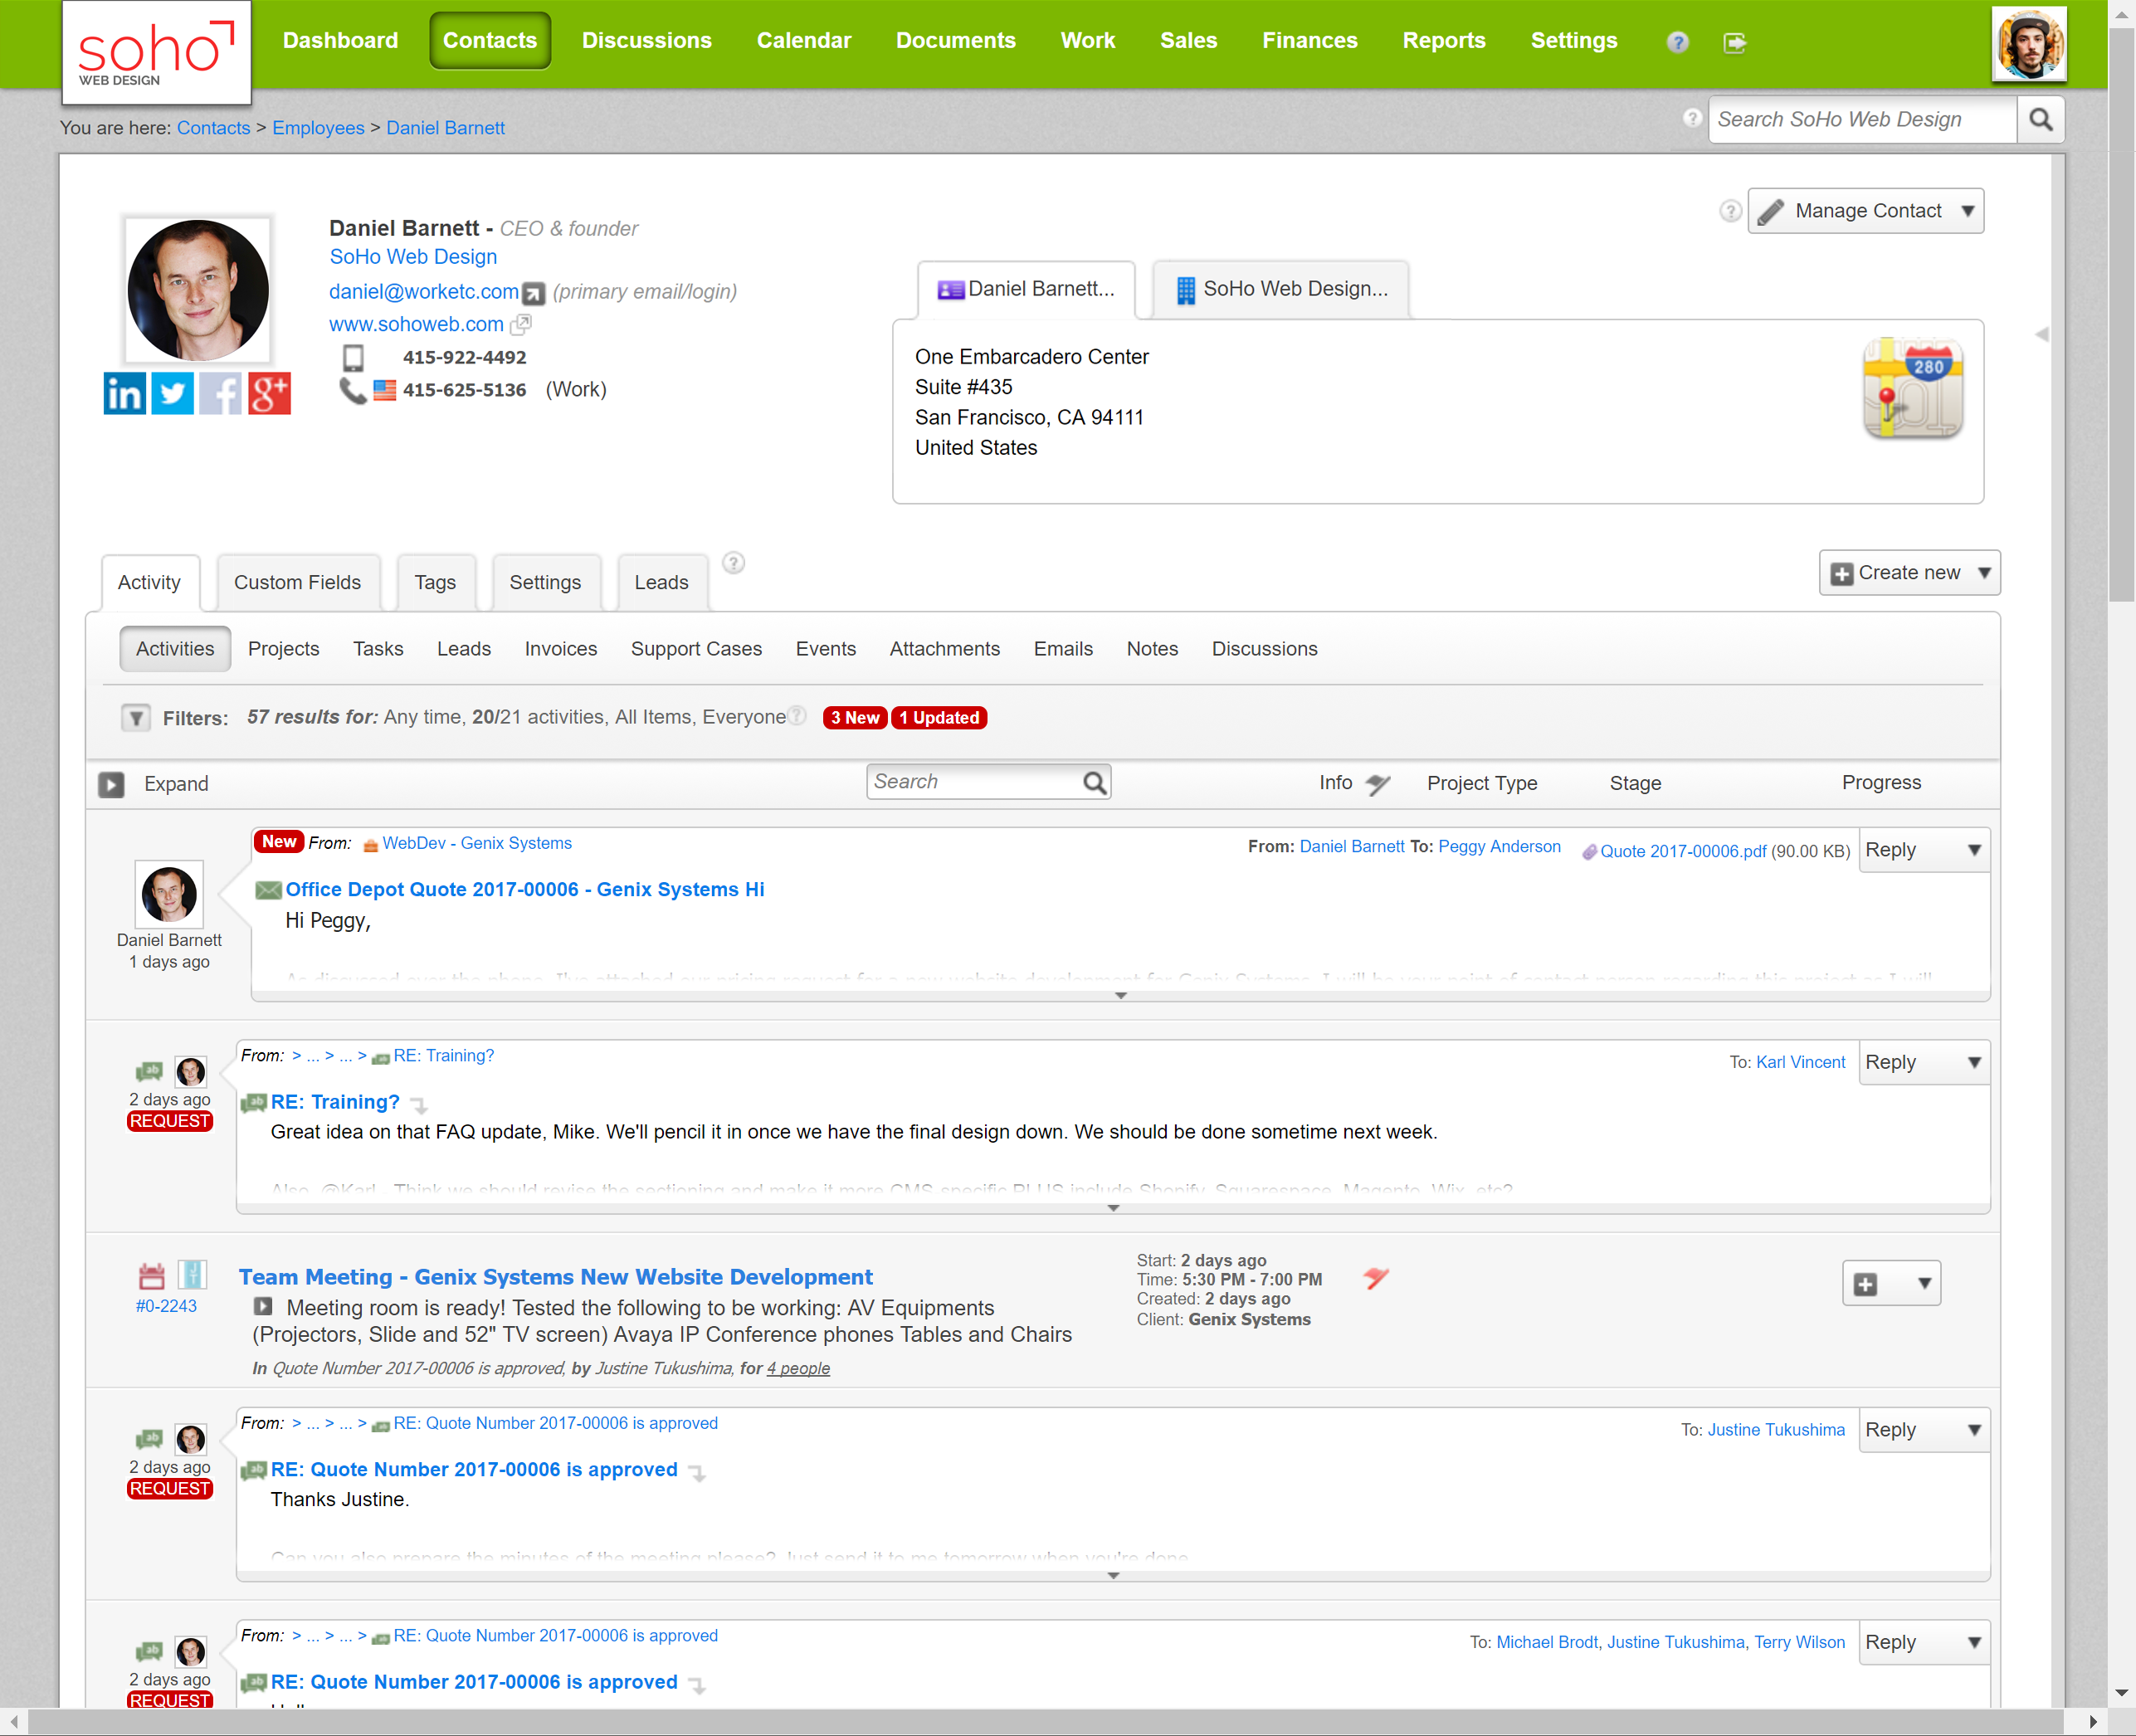Click the calendar icon beside #0-2243

click(151, 1274)
